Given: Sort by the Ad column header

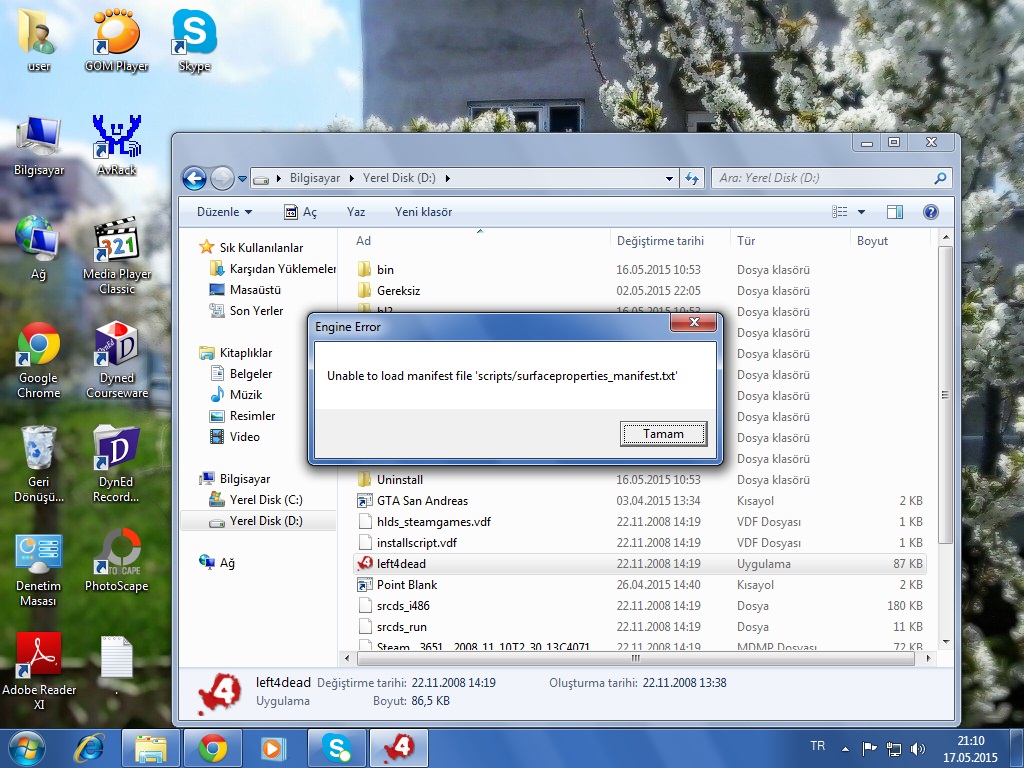Looking at the screenshot, I should point(479,240).
